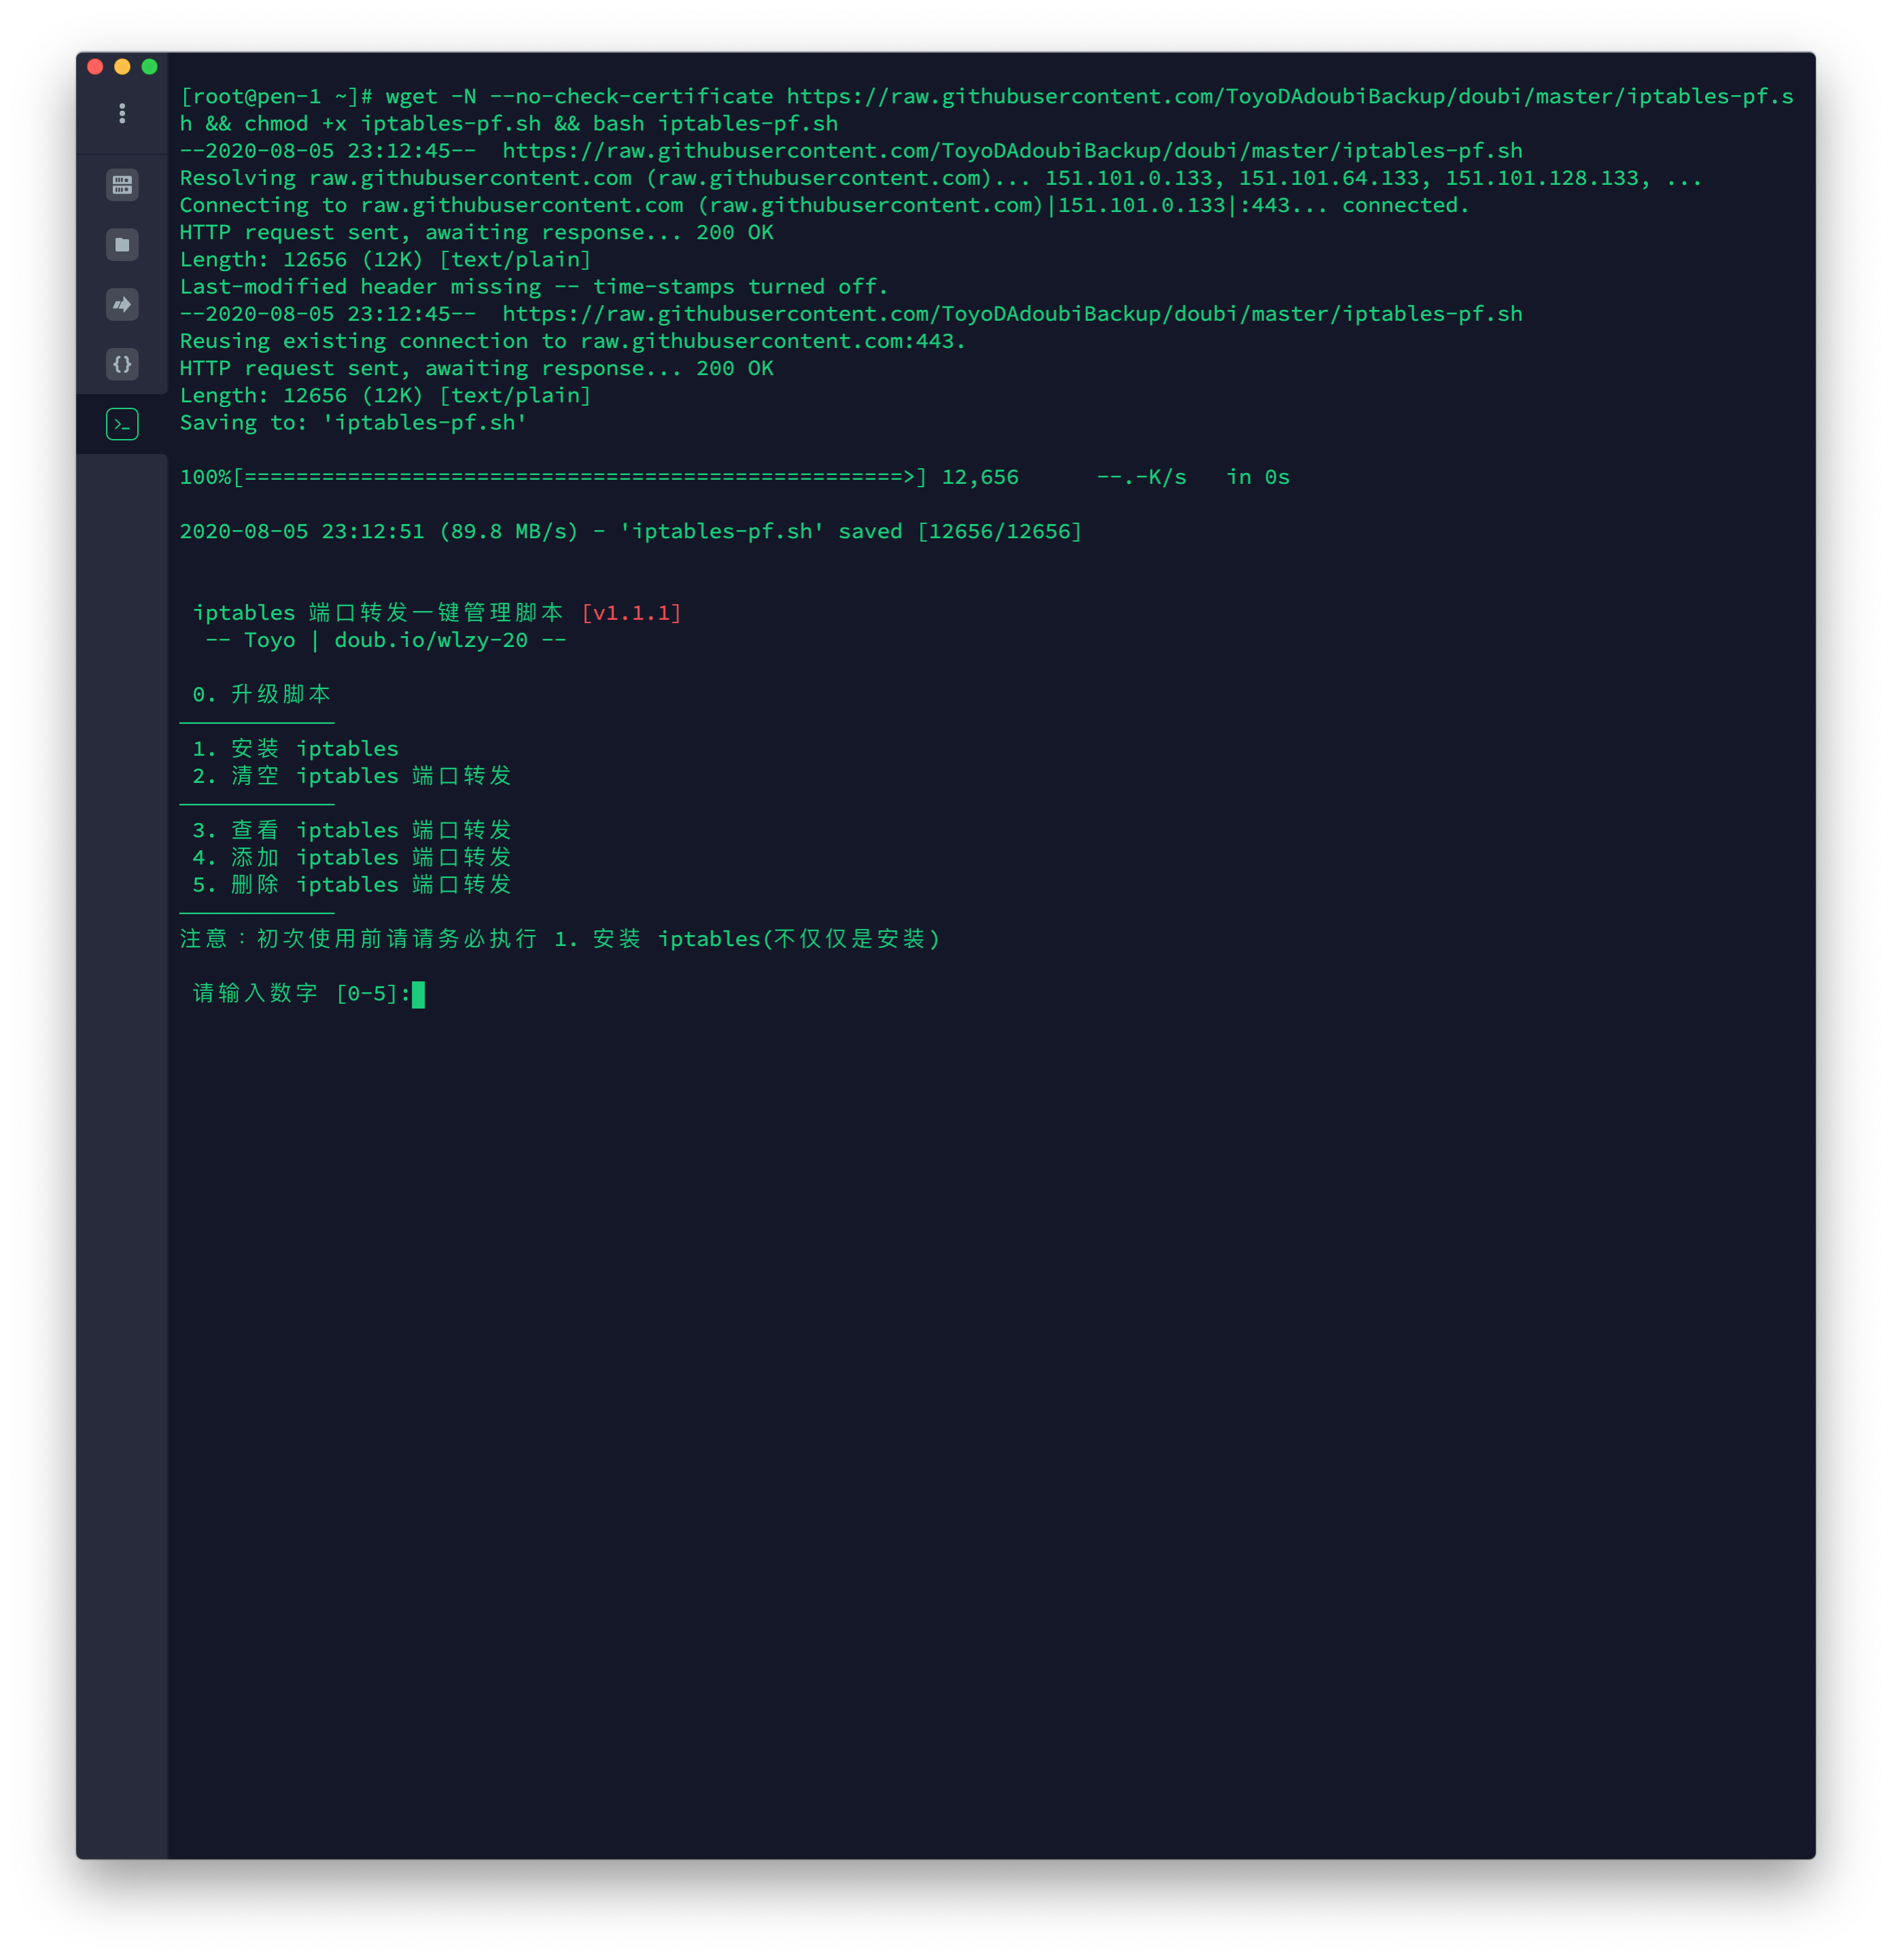Click the title 'iptables 端口转发一键管理脚本'
1892x1960 pixels.
coord(378,613)
